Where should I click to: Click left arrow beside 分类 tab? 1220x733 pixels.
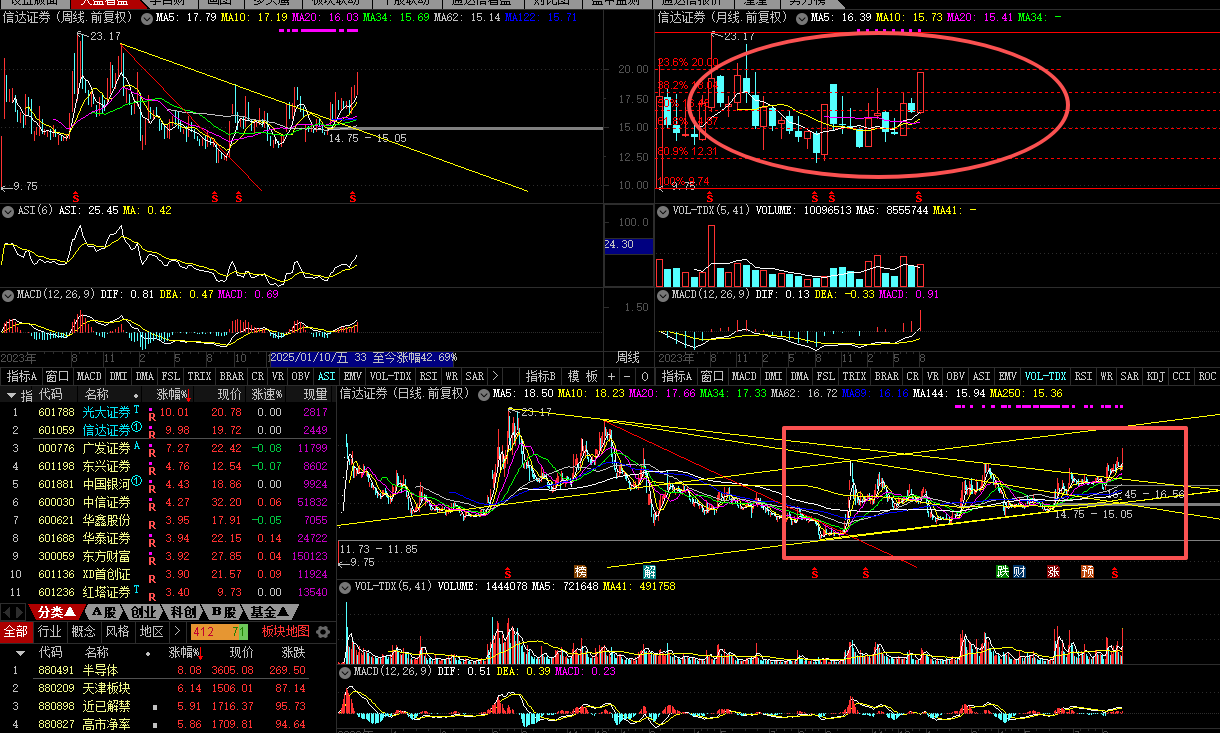coord(6,612)
